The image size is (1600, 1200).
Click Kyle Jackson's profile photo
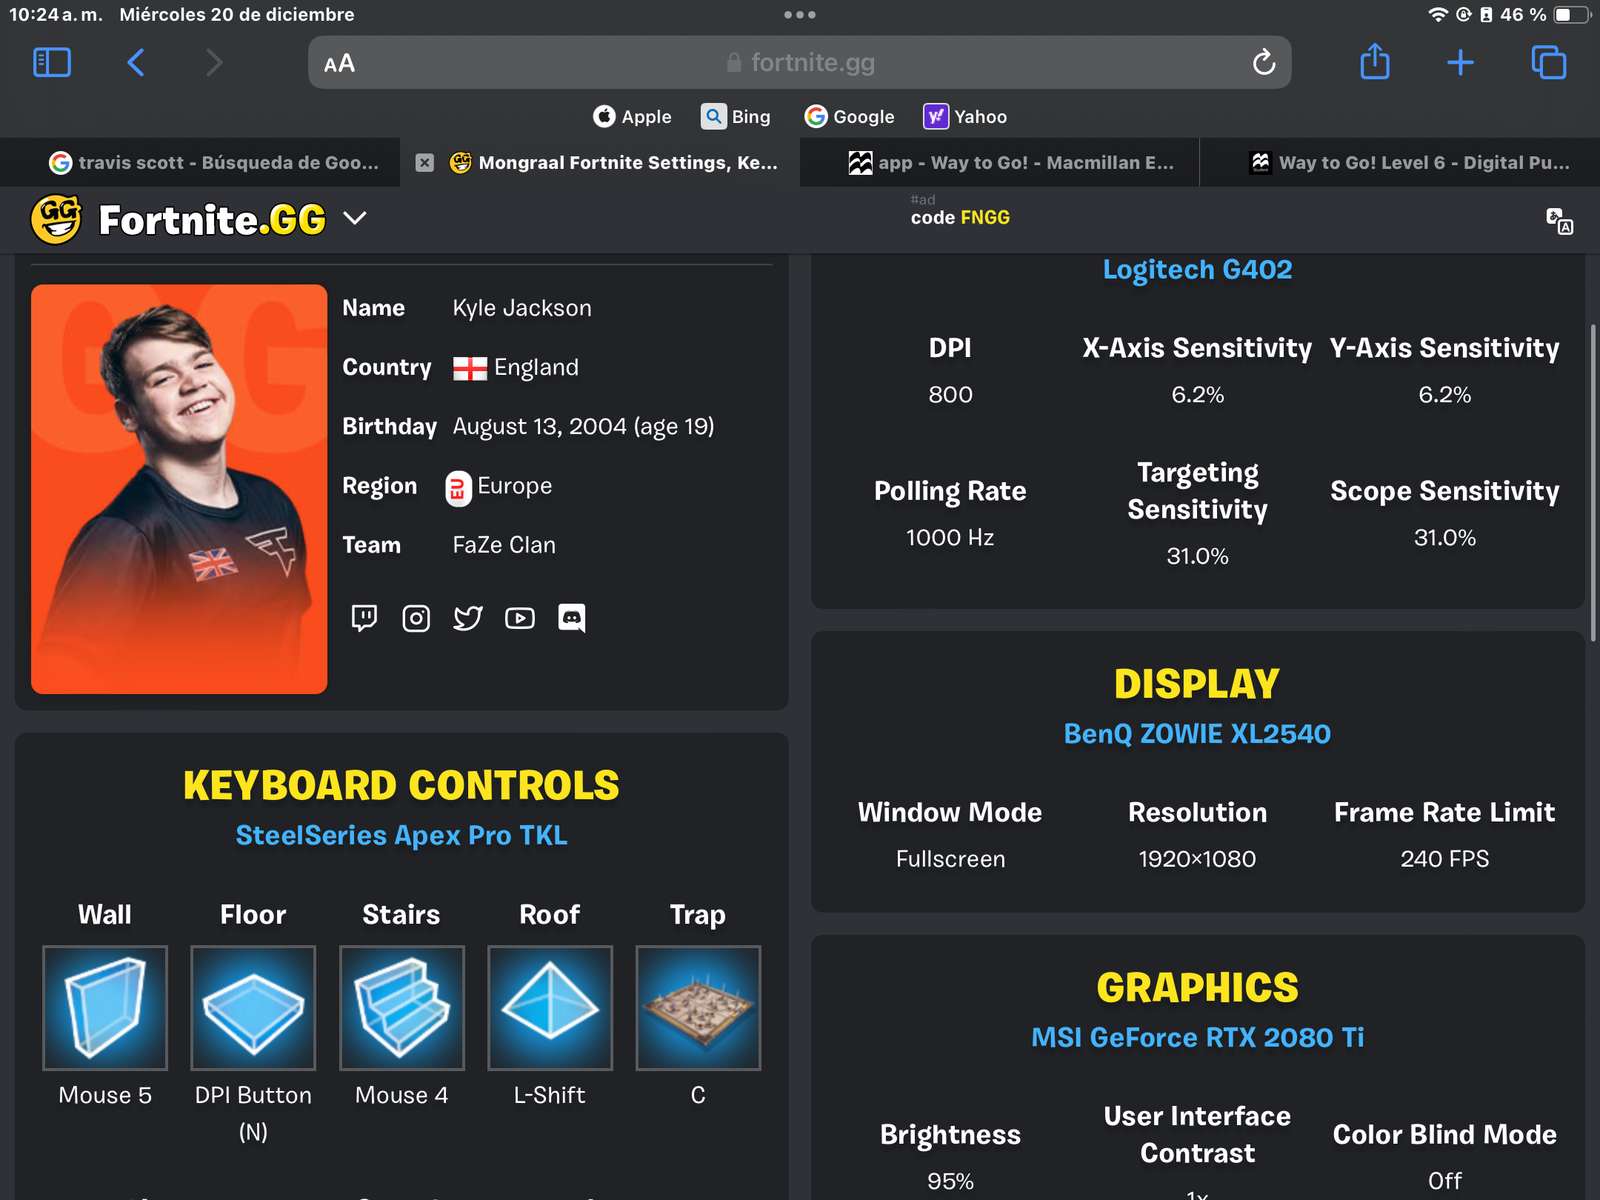[179, 489]
